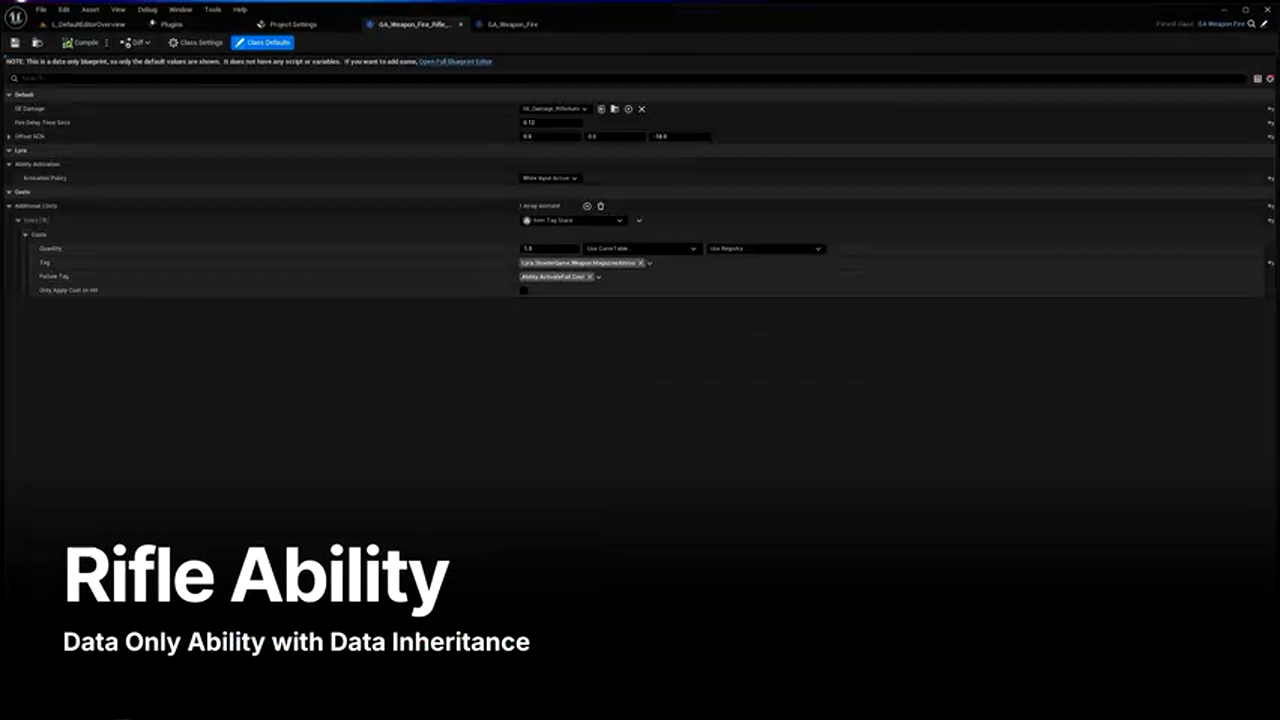1280x720 pixels.
Task: Remove the Ability.ActivateFail.Cost tag
Action: (590, 277)
